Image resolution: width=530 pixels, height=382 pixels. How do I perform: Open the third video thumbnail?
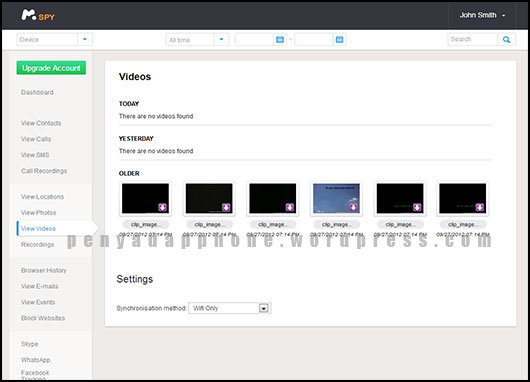pyautogui.click(x=272, y=198)
